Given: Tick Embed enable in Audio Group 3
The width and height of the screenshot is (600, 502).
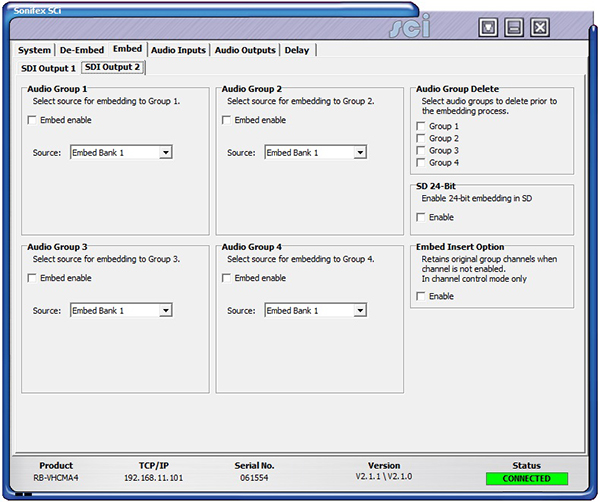Looking at the screenshot, I should (32, 278).
